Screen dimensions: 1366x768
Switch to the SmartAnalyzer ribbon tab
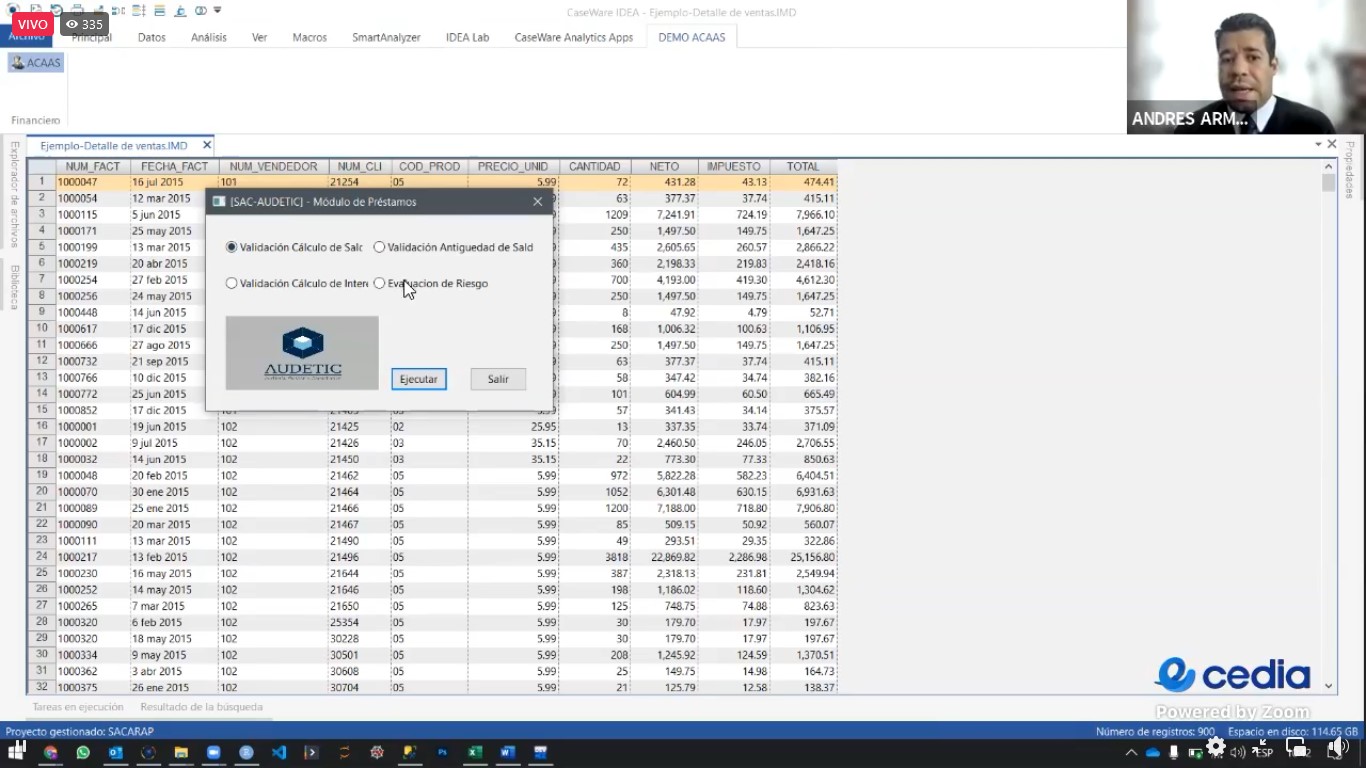coord(386,37)
